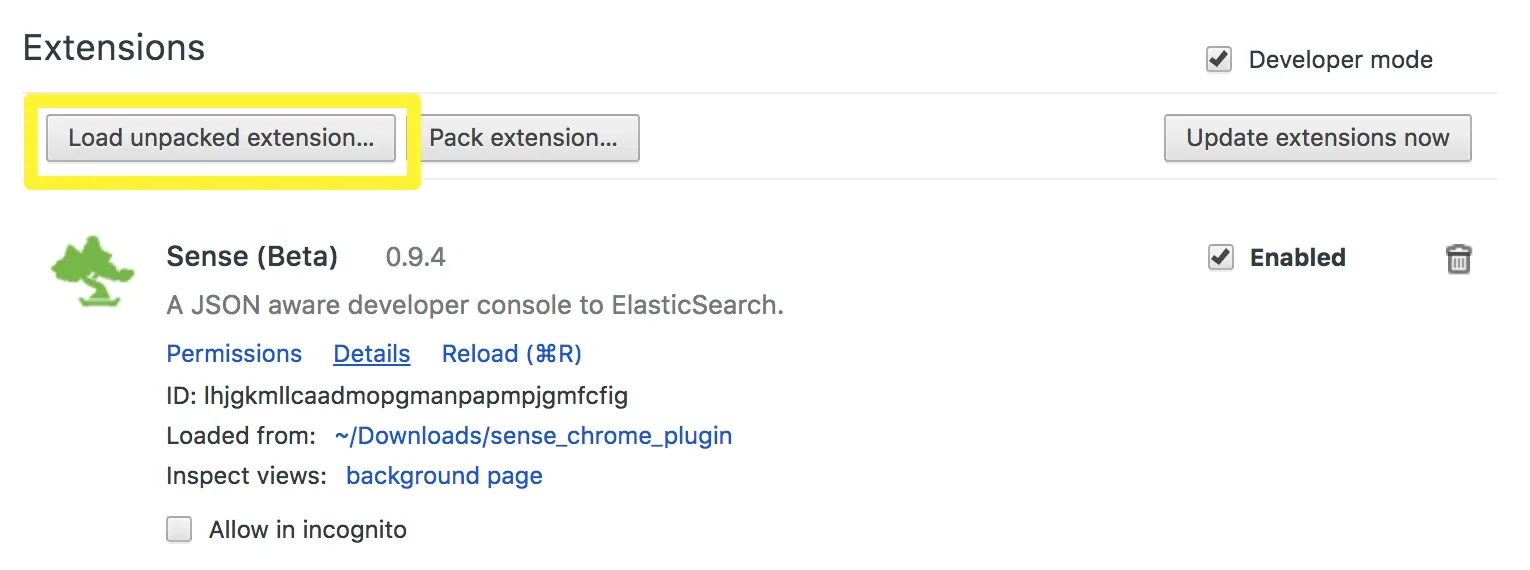The height and width of the screenshot is (570, 1530).
Task: Click the Reload (⌘R) link
Action: coord(511,354)
